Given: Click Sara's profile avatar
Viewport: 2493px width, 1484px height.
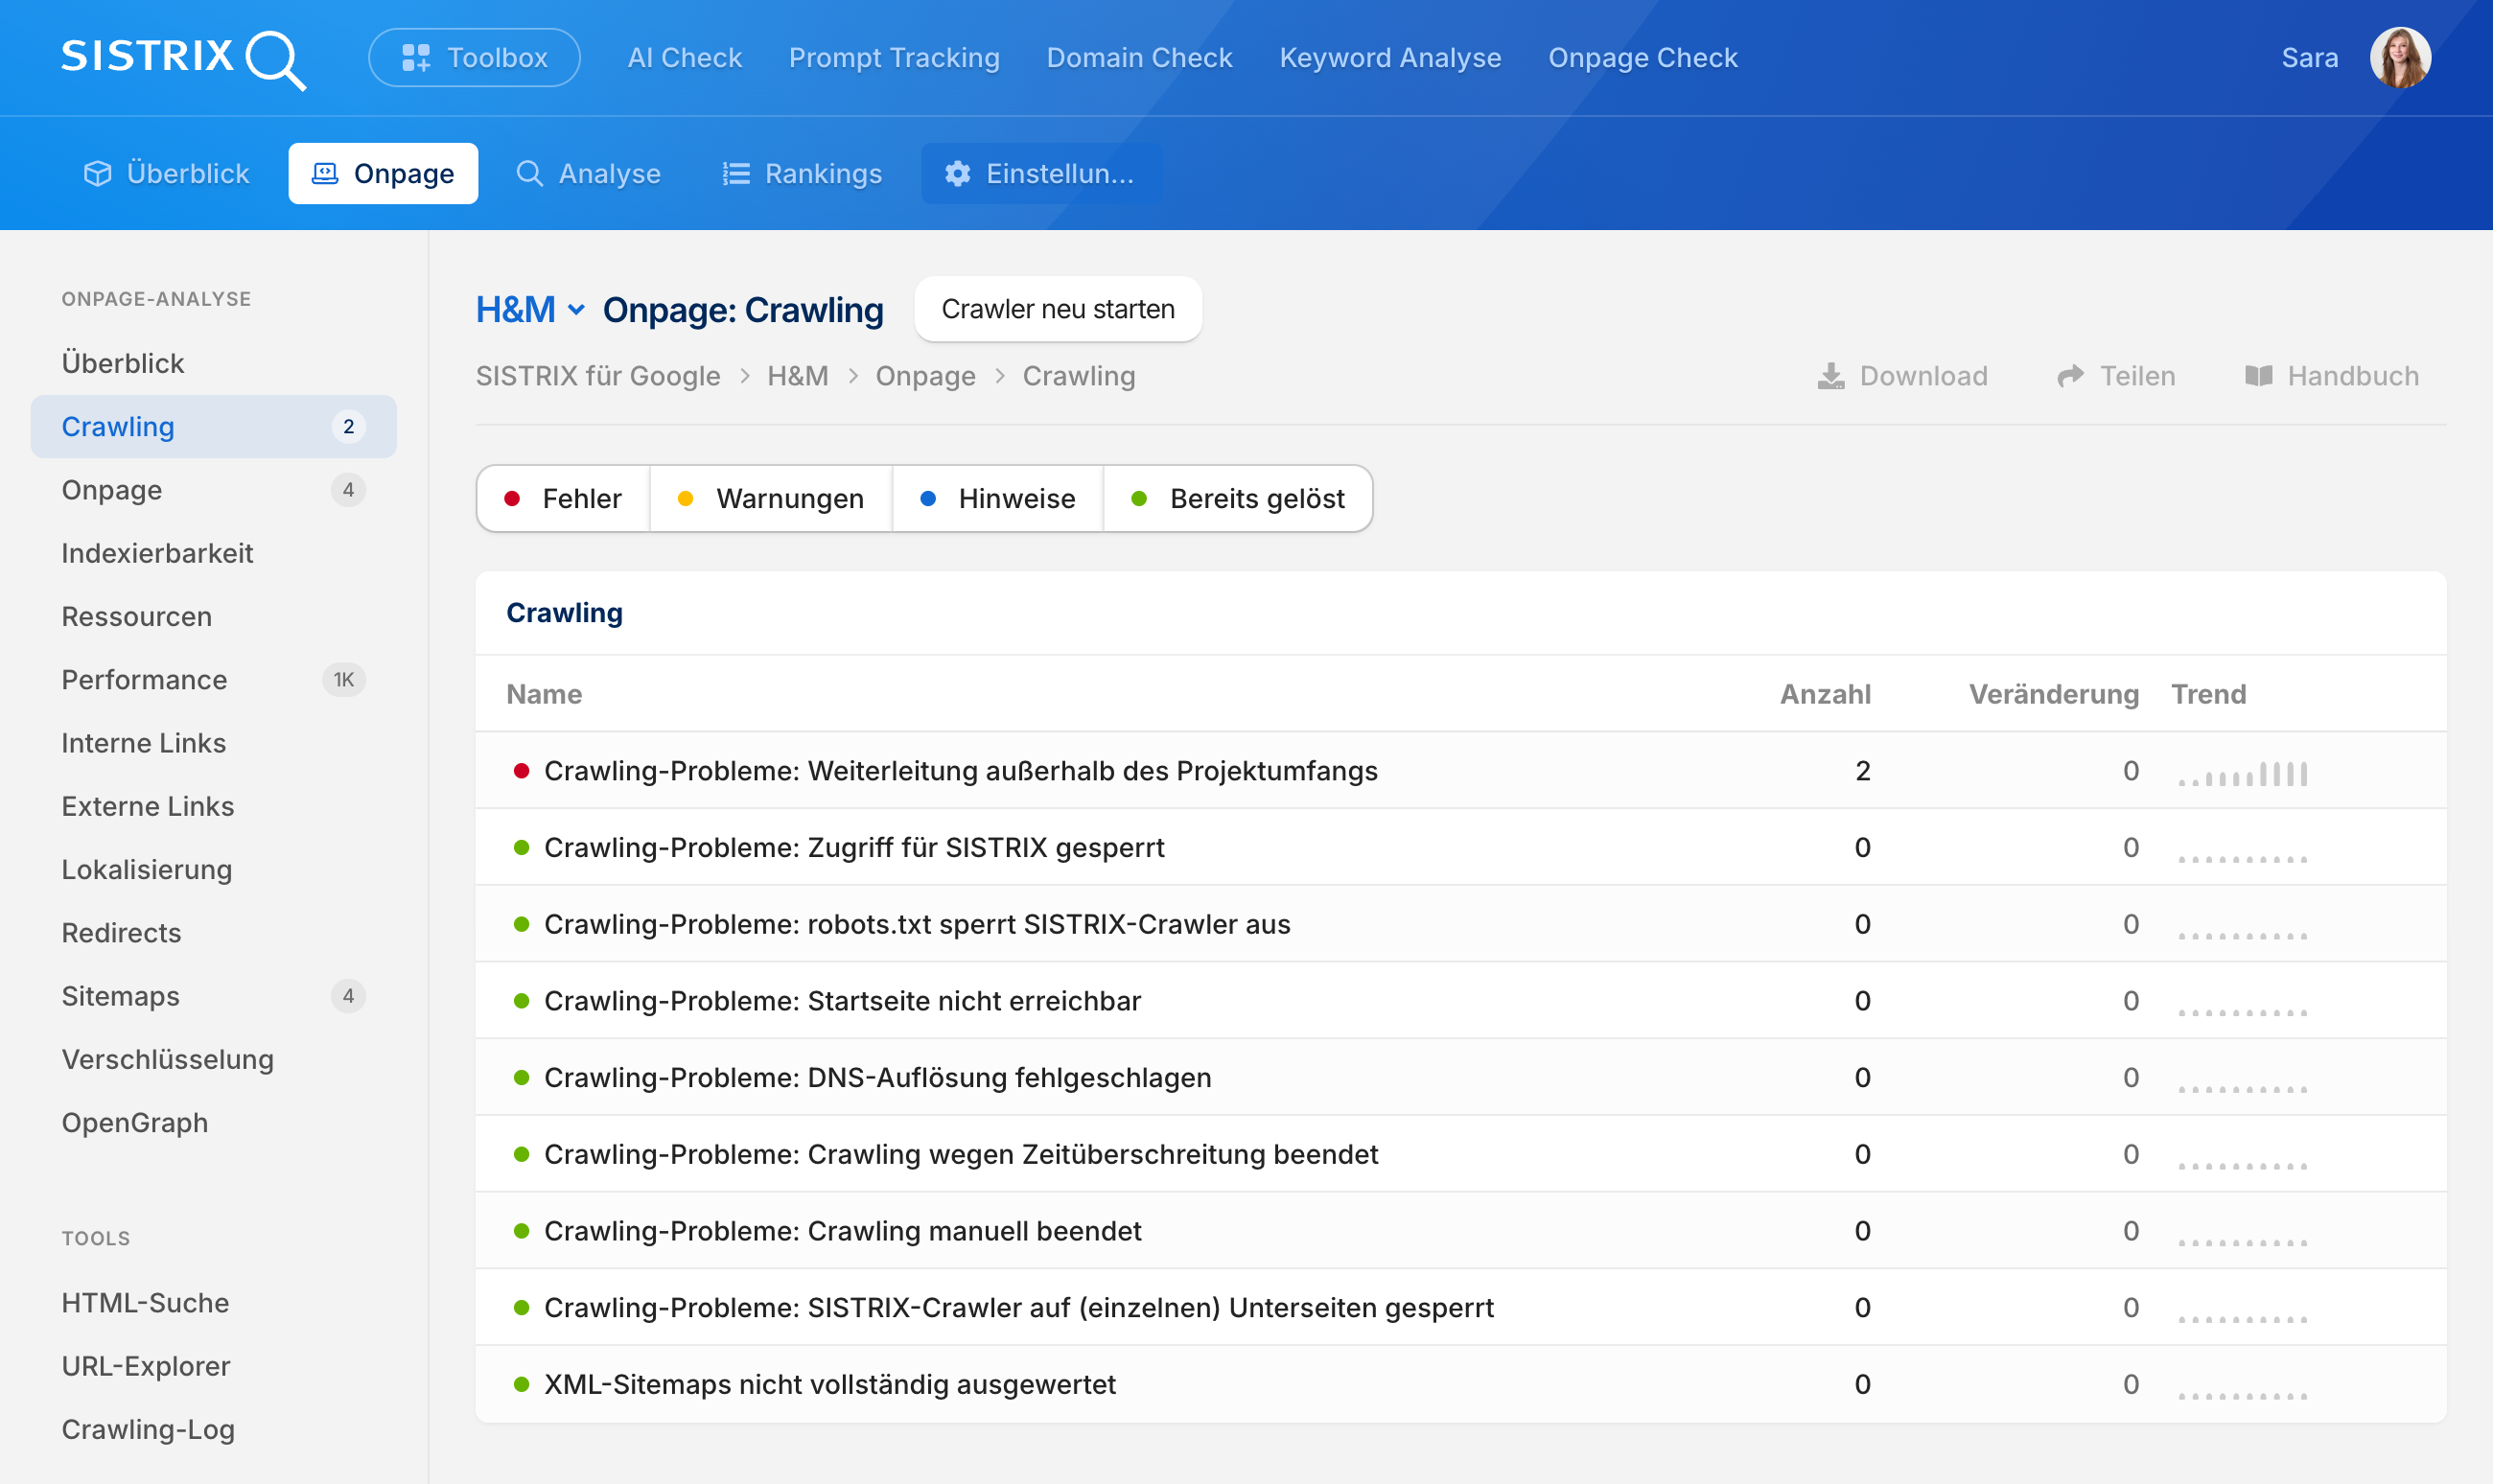Looking at the screenshot, I should pos(2400,58).
